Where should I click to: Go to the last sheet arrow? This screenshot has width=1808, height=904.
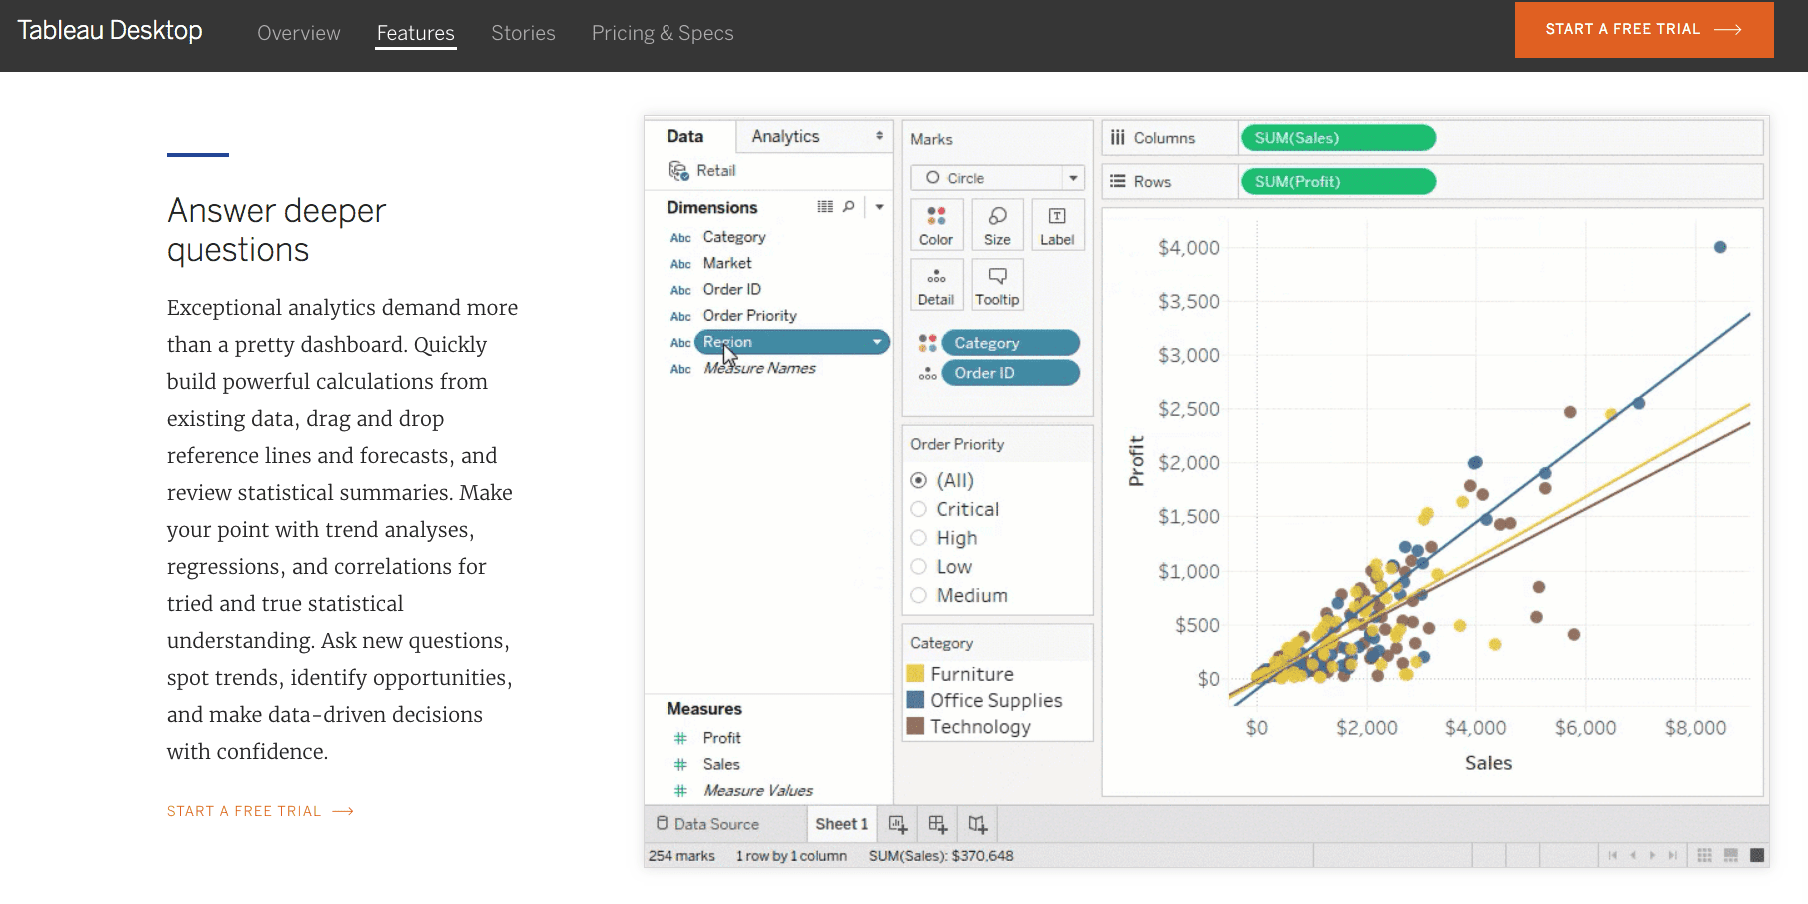(x=1672, y=855)
